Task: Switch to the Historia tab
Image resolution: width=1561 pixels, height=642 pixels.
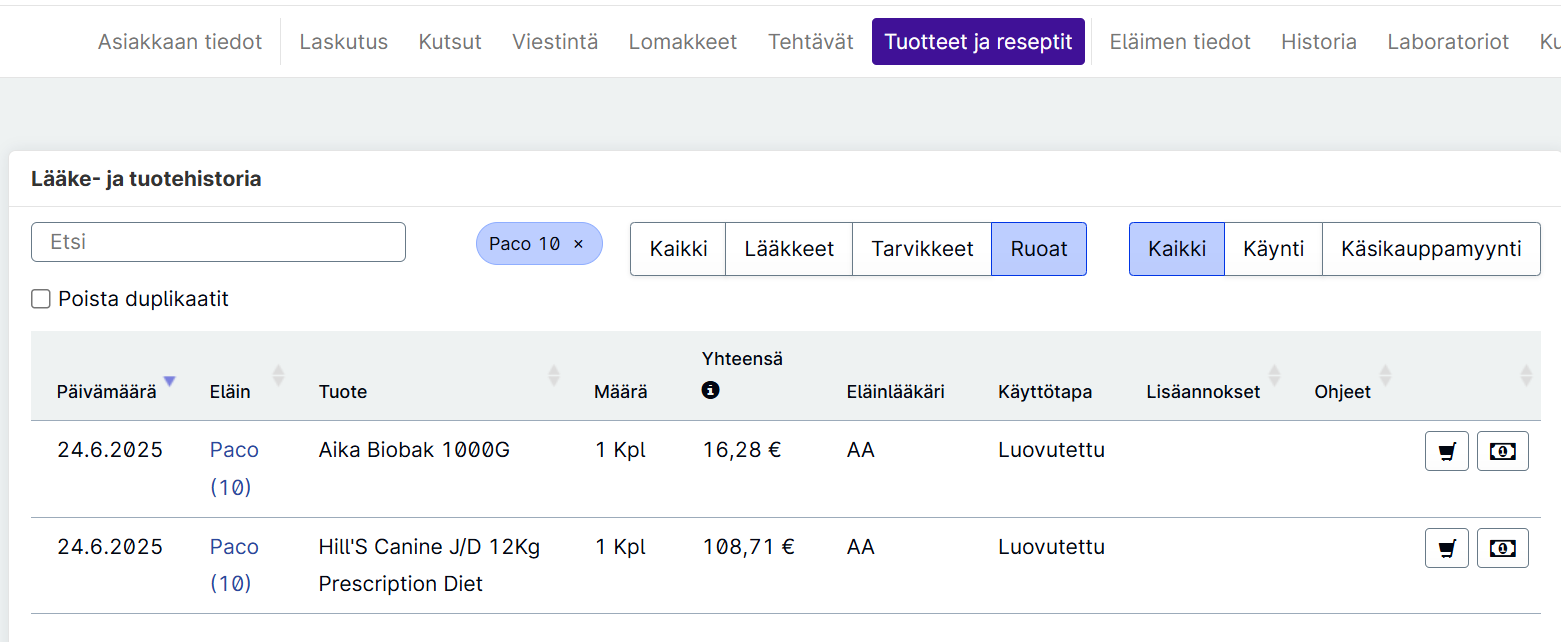Action: pyautogui.click(x=1319, y=42)
